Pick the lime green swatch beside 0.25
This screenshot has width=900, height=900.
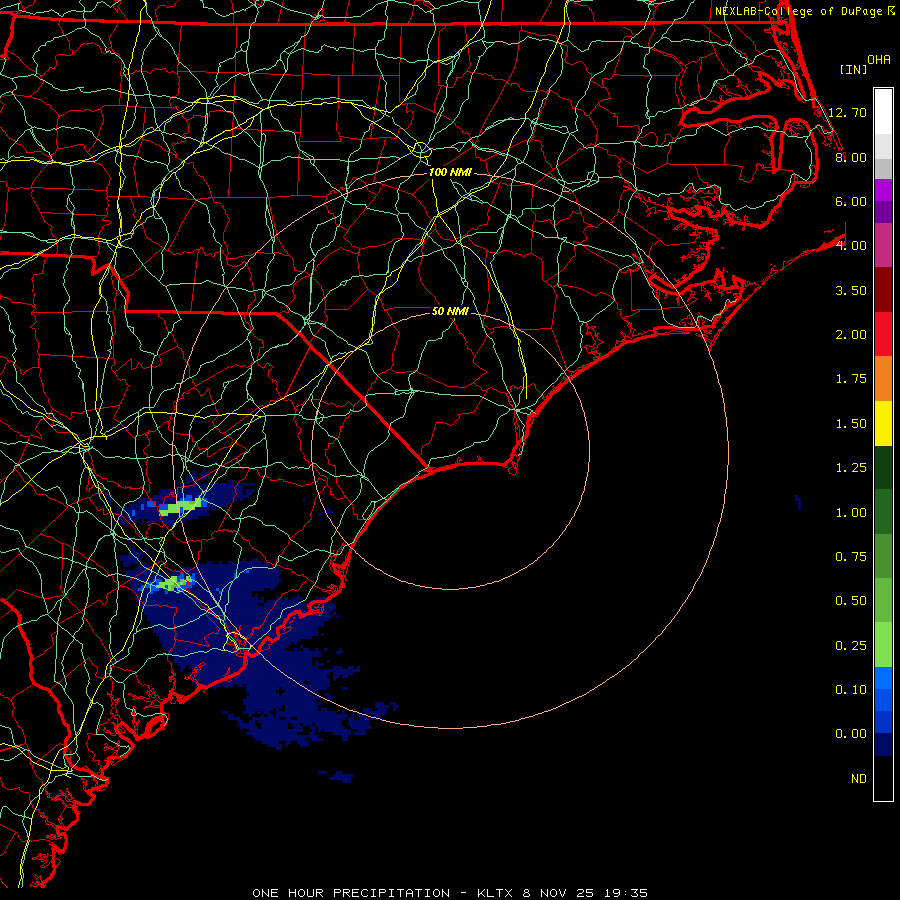(x=883, y=645)
